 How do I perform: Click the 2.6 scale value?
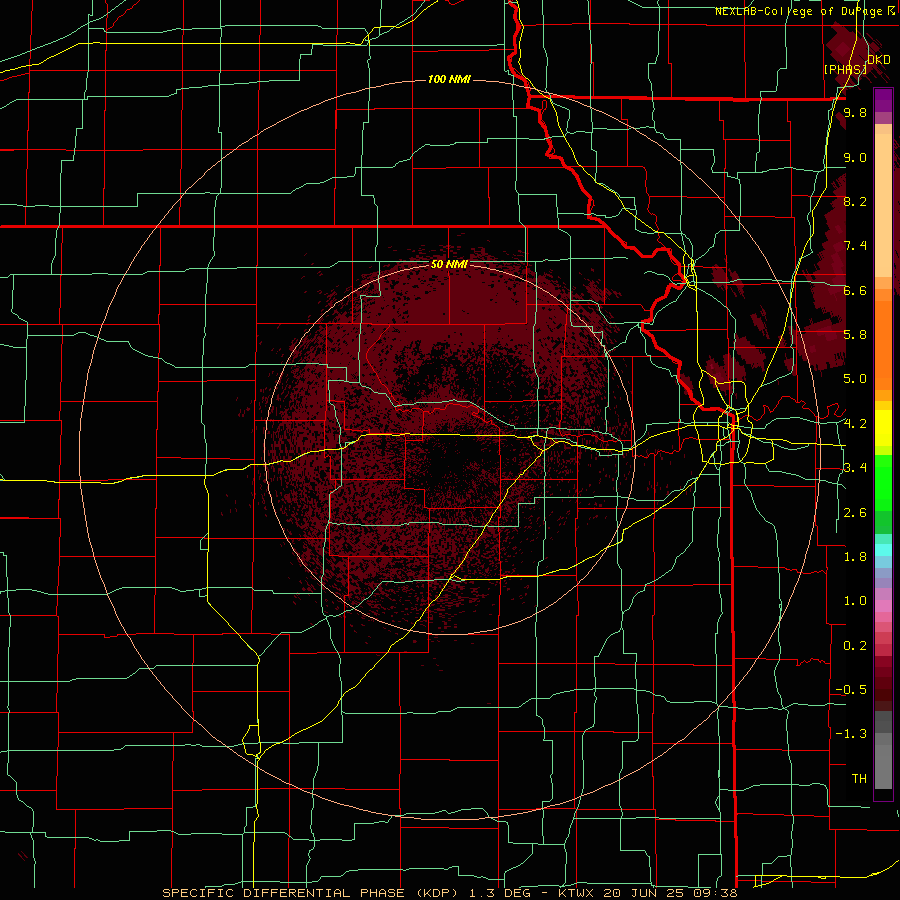[x=855, y=513]
